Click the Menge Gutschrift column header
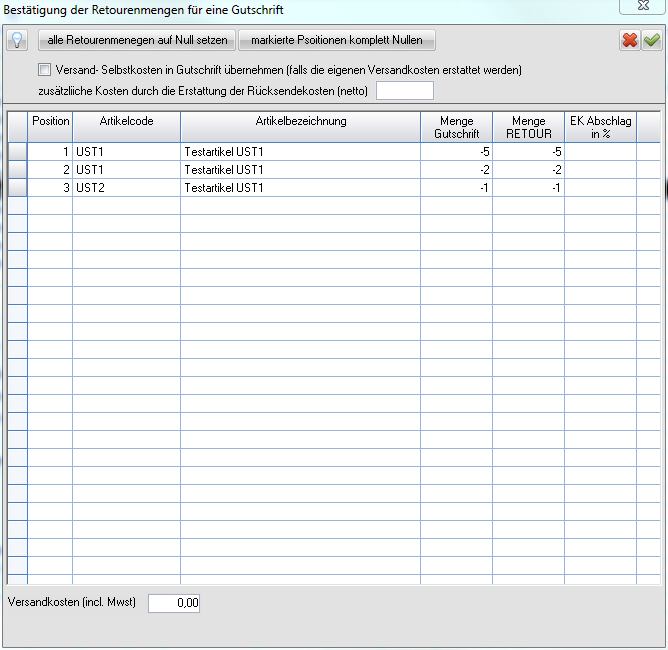Image resolution: width=668 pixels, height=650 pixels. click(456, 127)
